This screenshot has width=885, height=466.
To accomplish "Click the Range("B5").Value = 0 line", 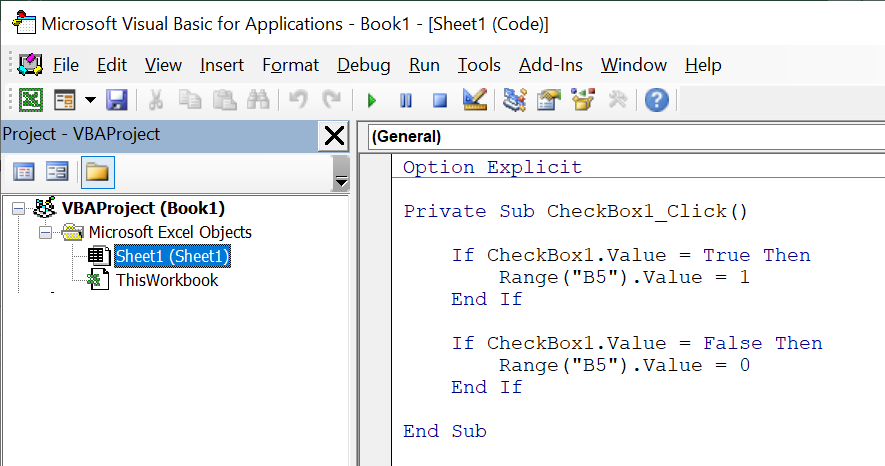I will pos(624,366).
